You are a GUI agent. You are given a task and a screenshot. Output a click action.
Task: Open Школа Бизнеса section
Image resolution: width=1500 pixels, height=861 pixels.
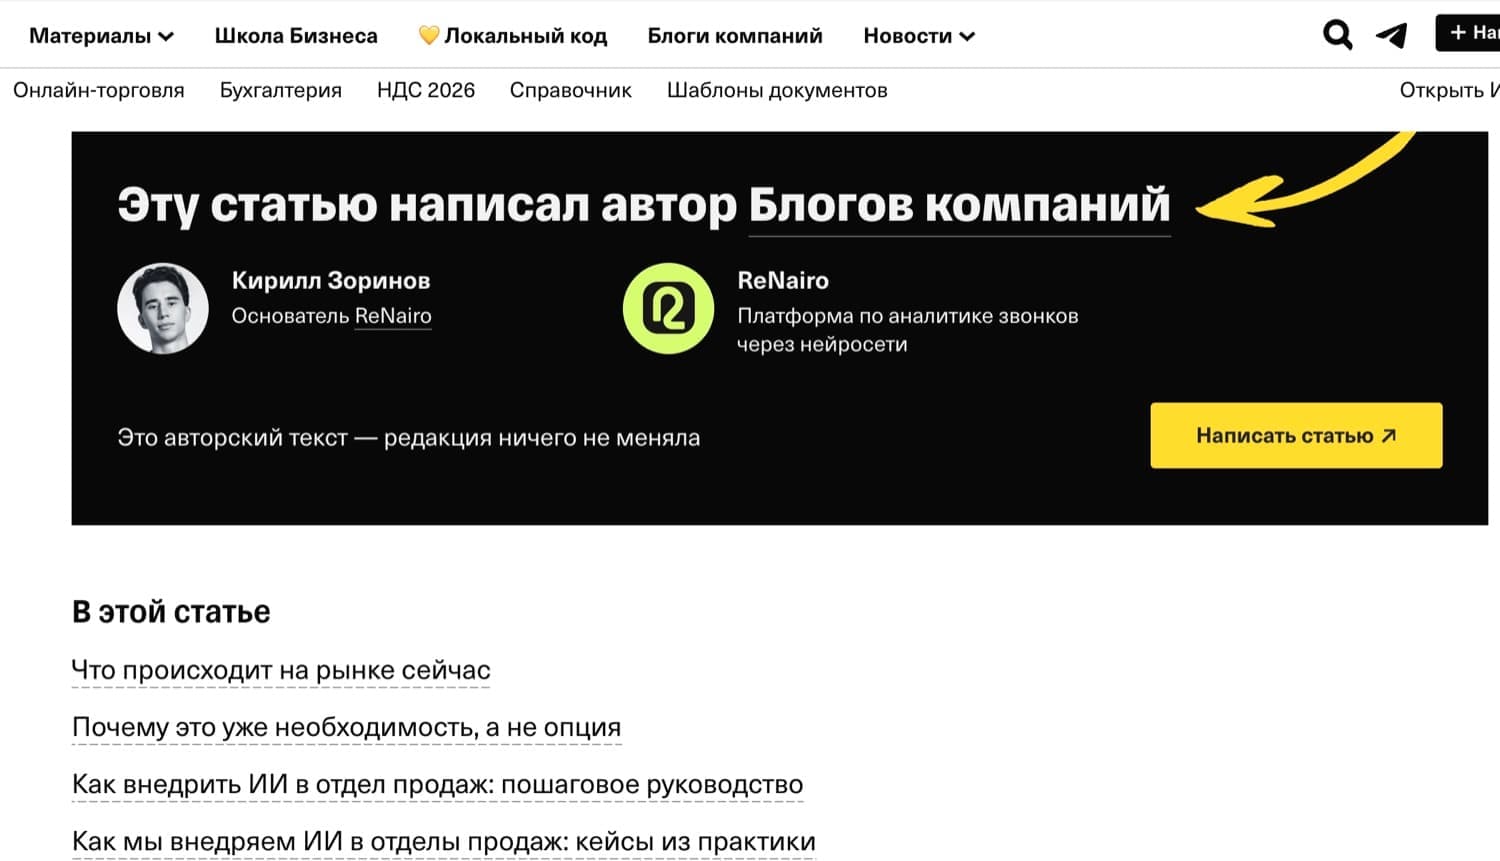pyautogui.click(x=296, y=36)
